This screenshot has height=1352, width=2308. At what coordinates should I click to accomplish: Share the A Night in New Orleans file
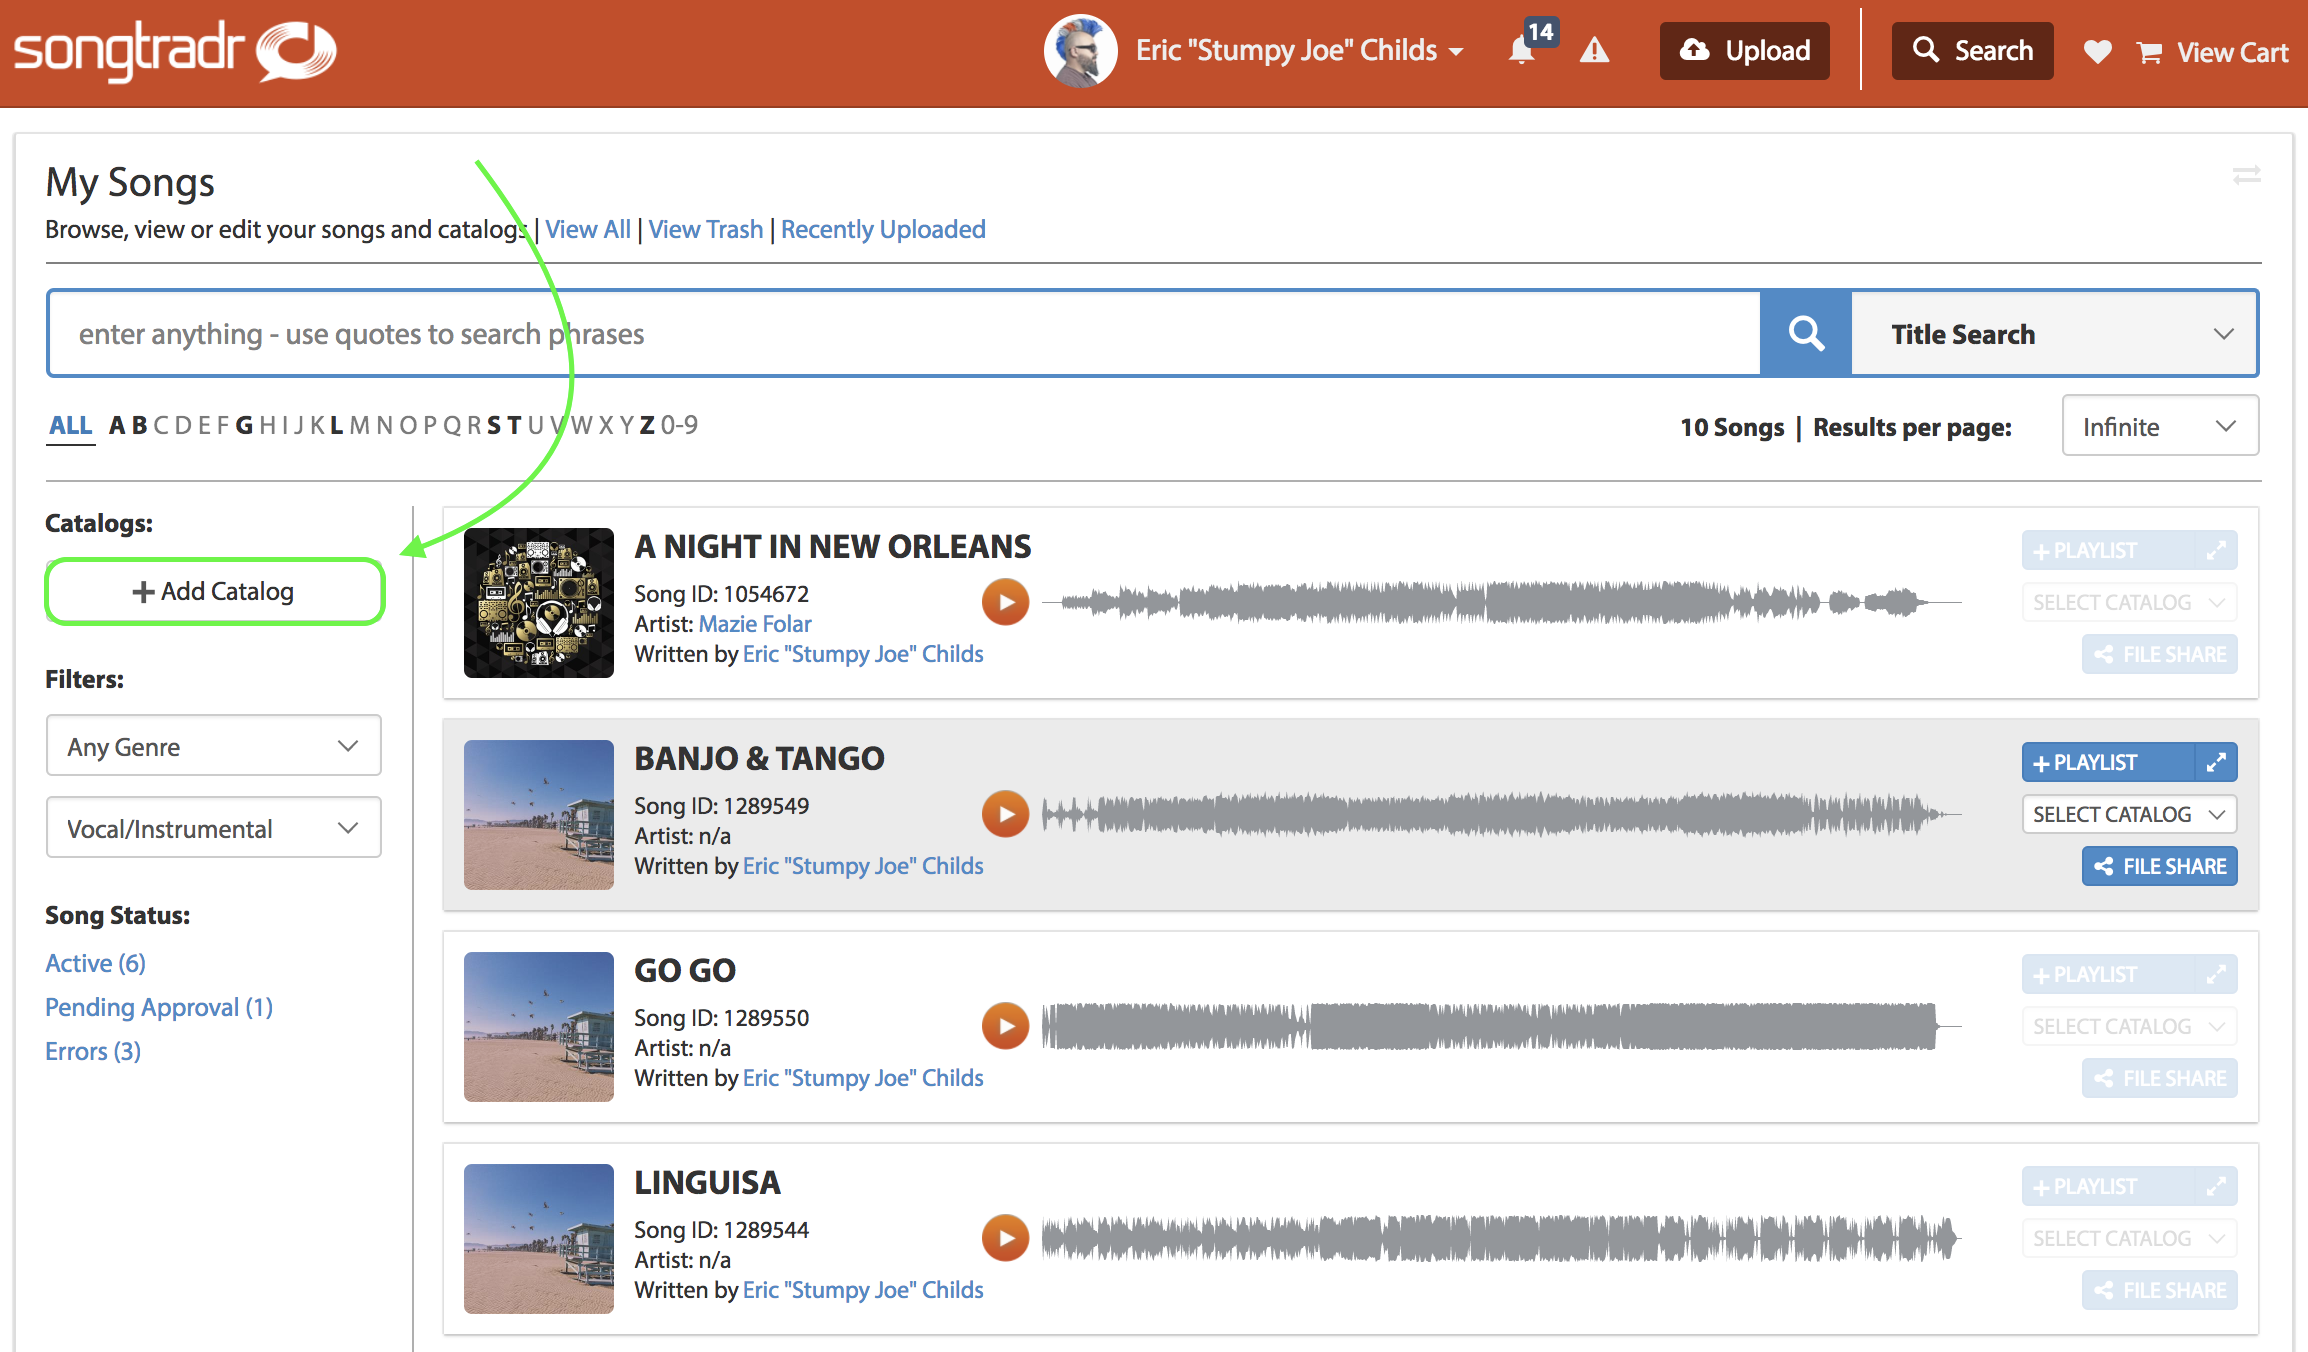[2160, 654]
